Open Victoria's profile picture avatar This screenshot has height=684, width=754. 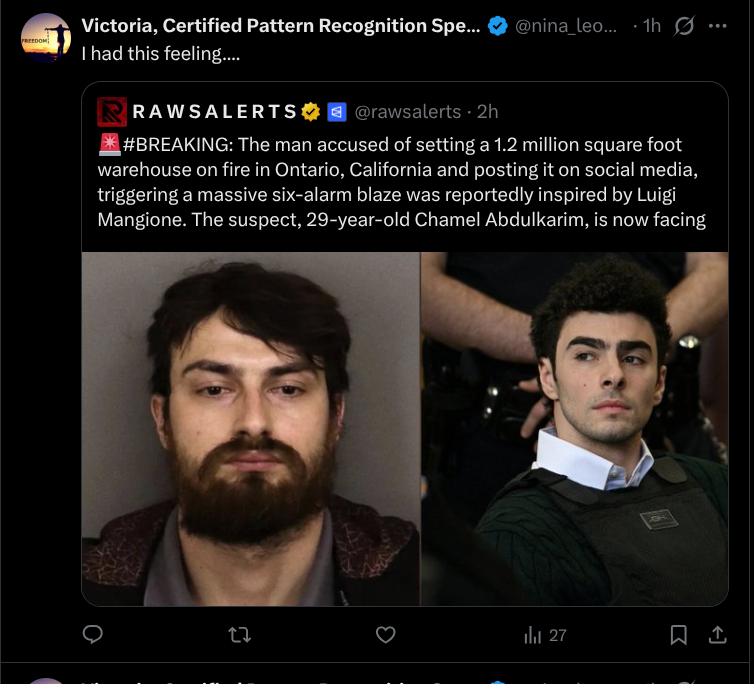46,39
